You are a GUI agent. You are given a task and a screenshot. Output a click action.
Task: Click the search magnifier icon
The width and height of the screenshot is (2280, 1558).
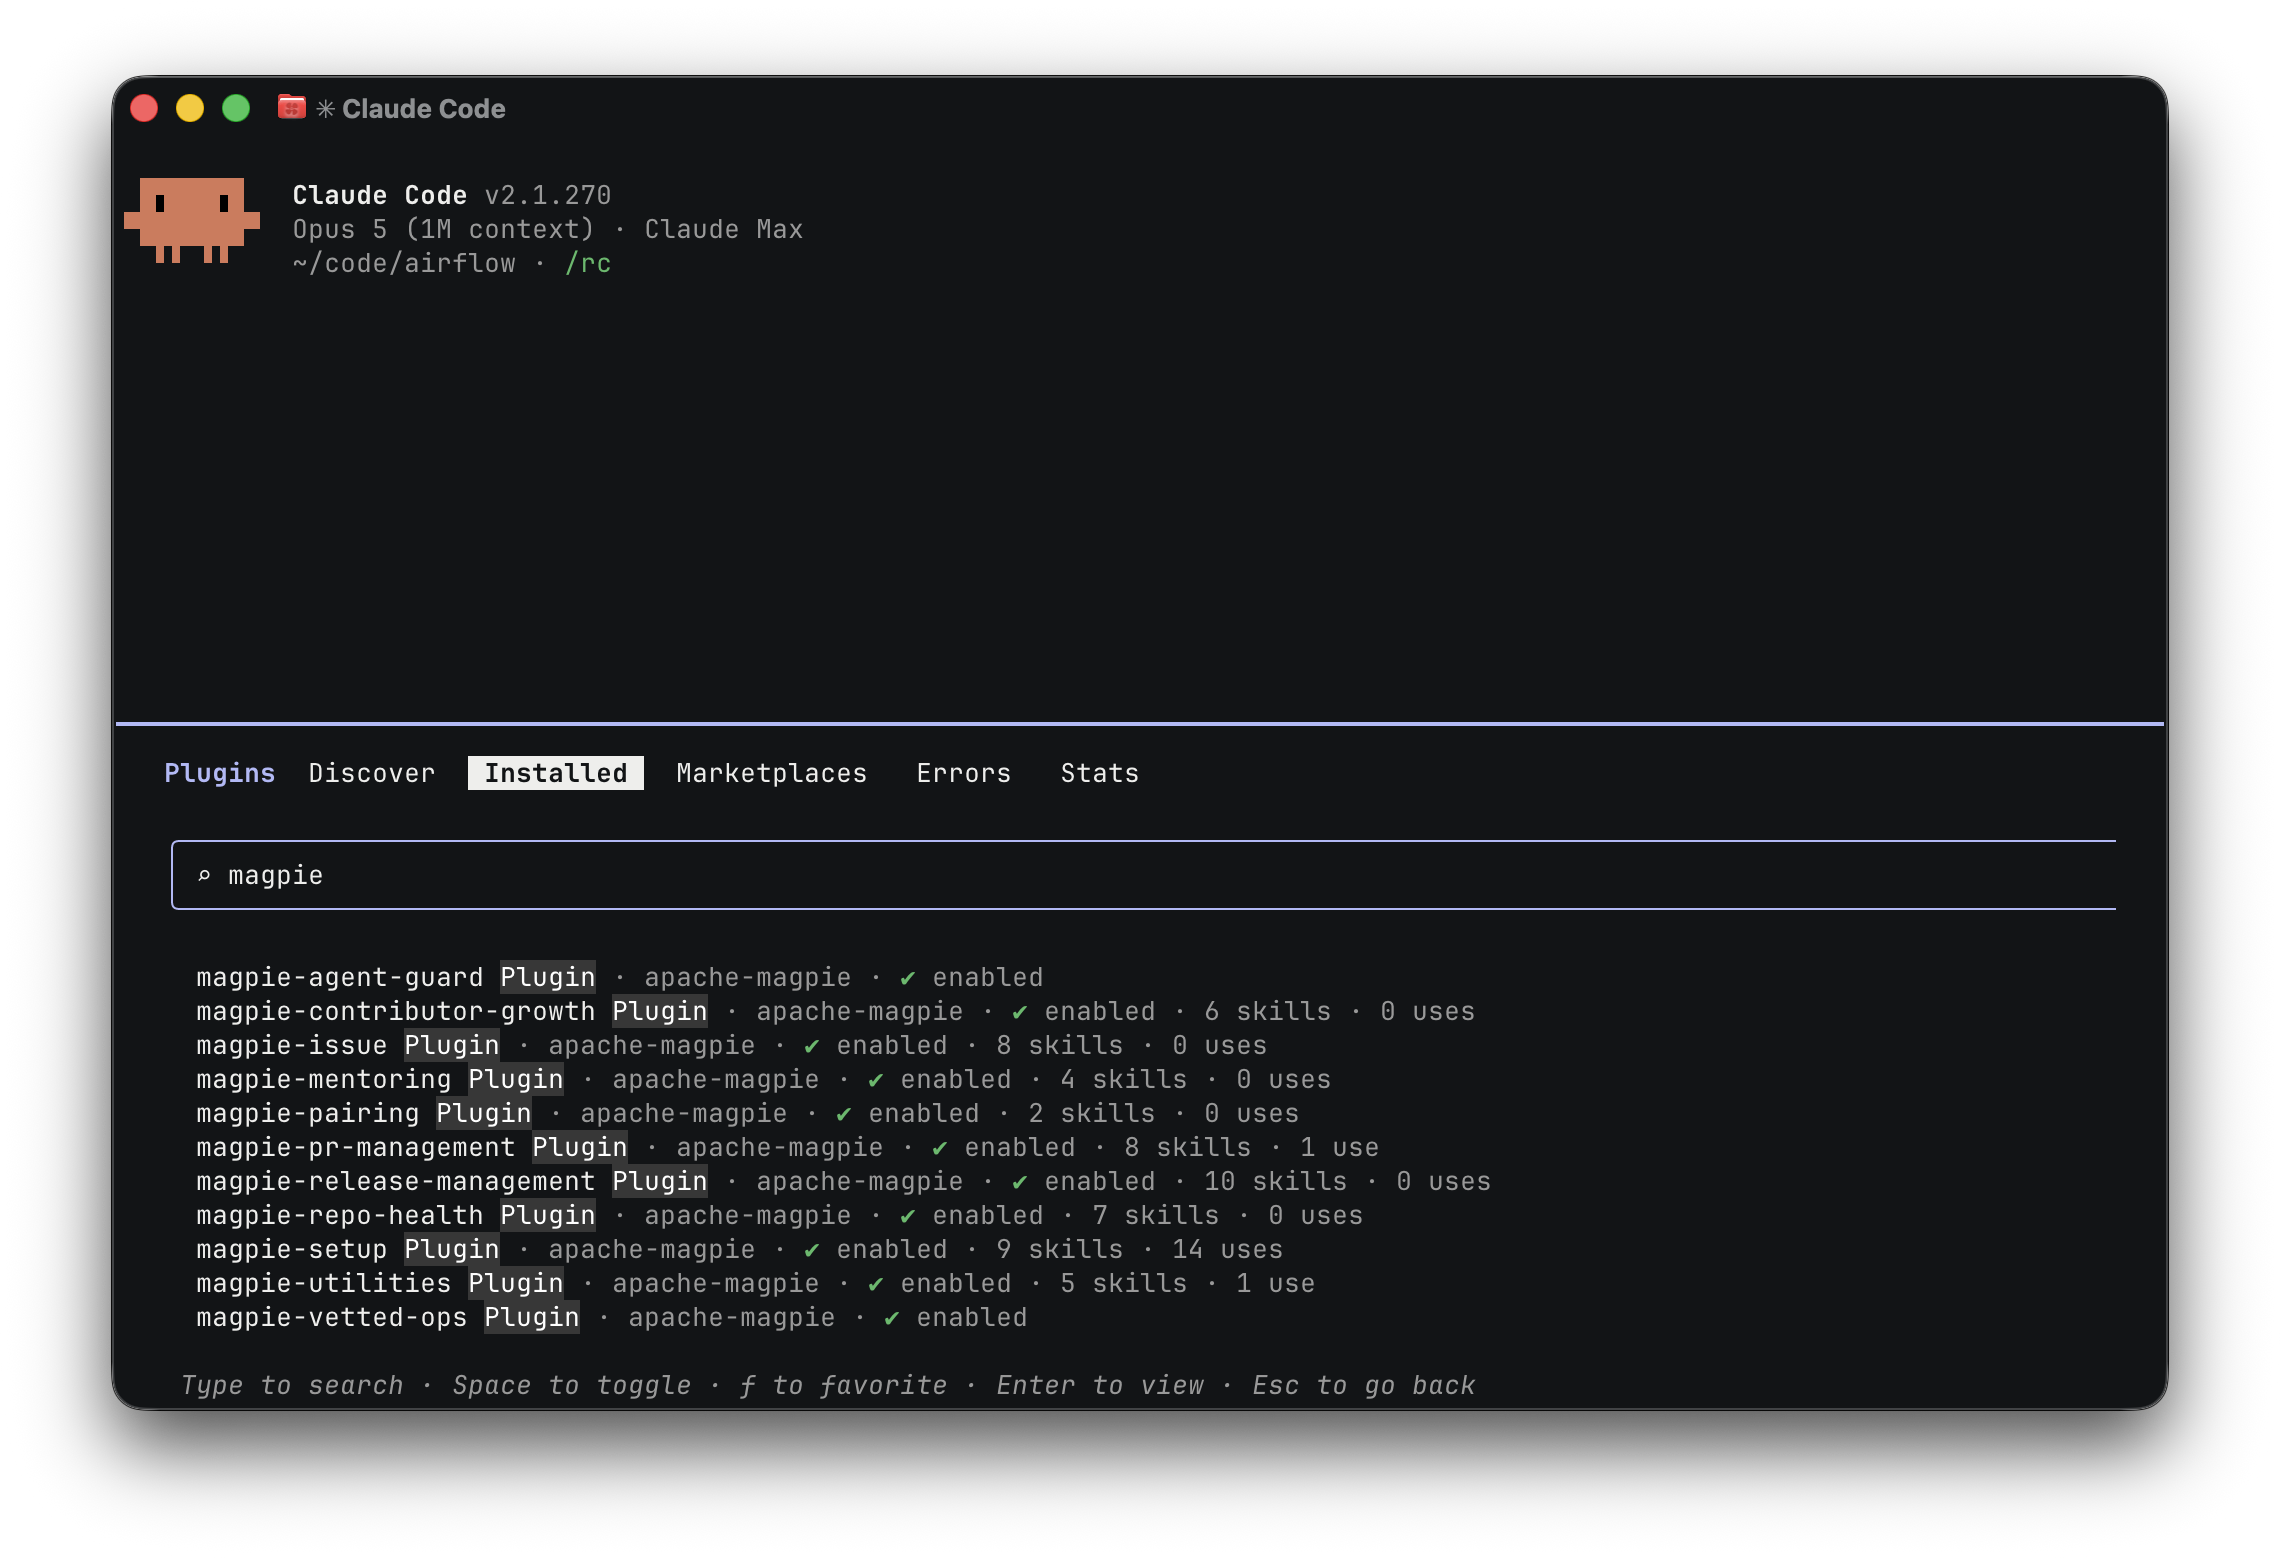click(x=205, y=876)
